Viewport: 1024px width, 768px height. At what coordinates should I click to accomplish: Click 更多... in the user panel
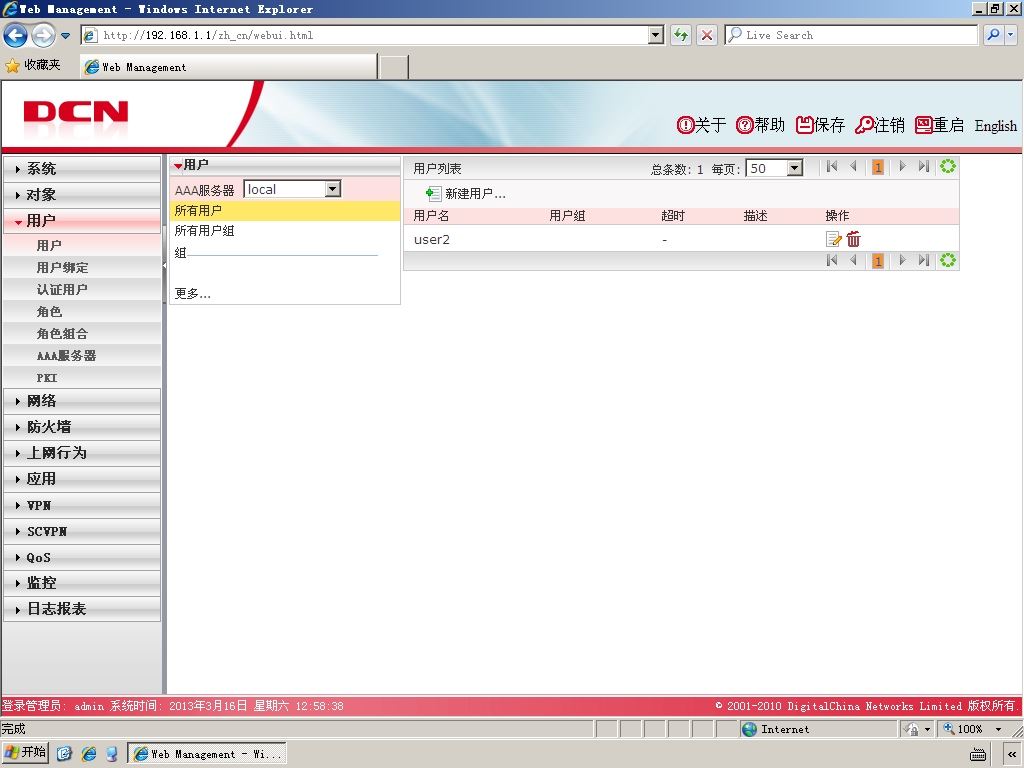pos(193,294)
